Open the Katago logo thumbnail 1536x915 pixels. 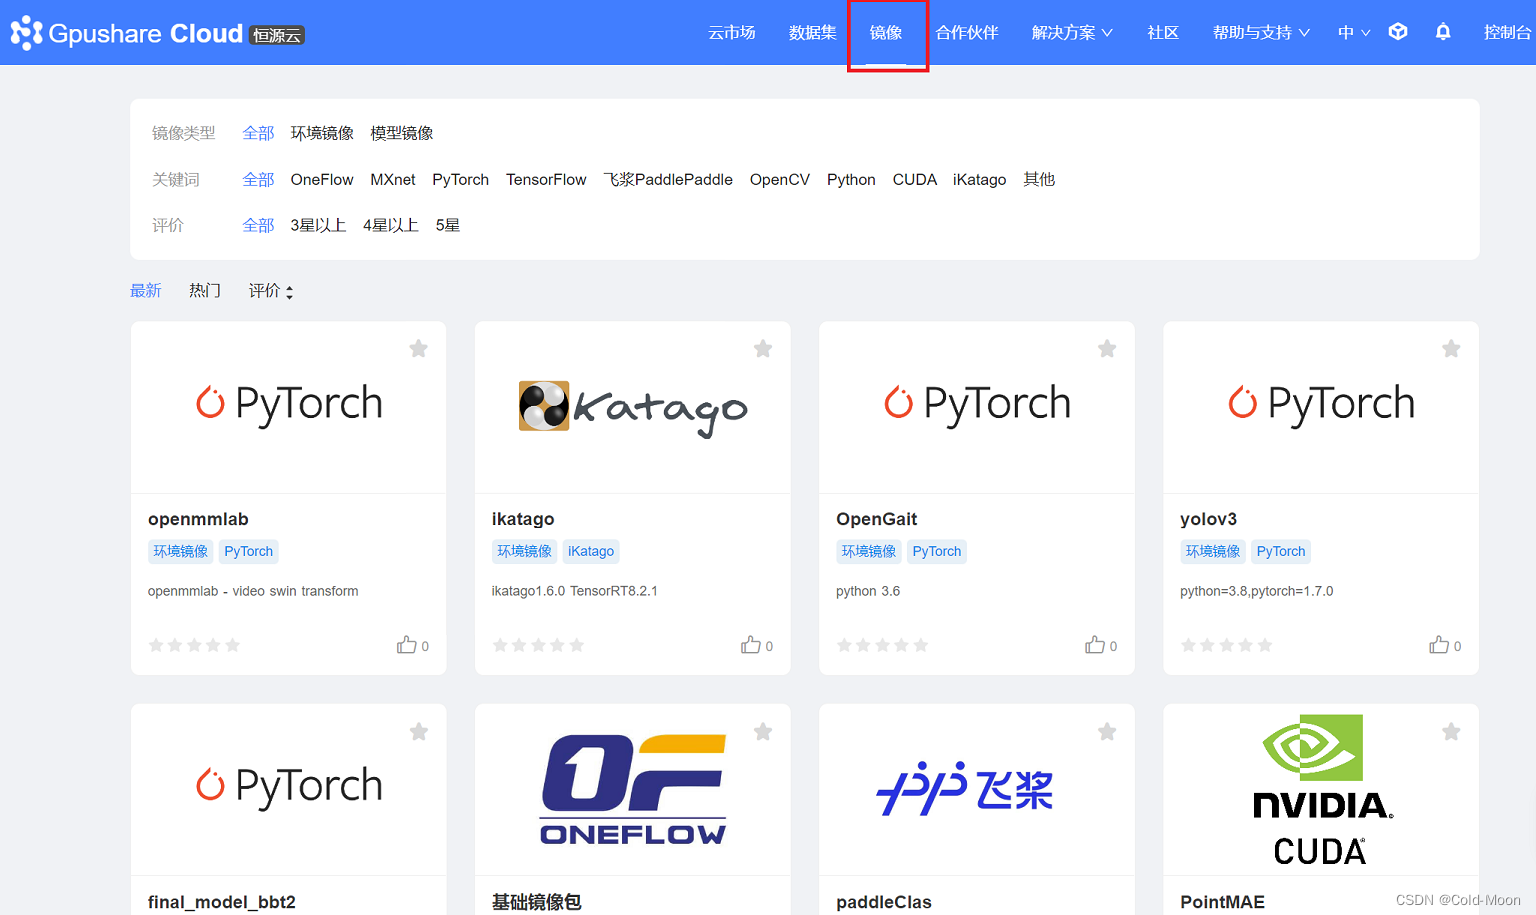click(633, 407)
